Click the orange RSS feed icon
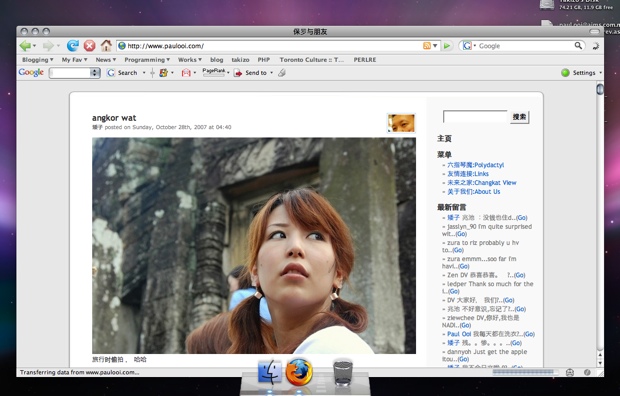620x396 pixels. [x=427, y=46]
